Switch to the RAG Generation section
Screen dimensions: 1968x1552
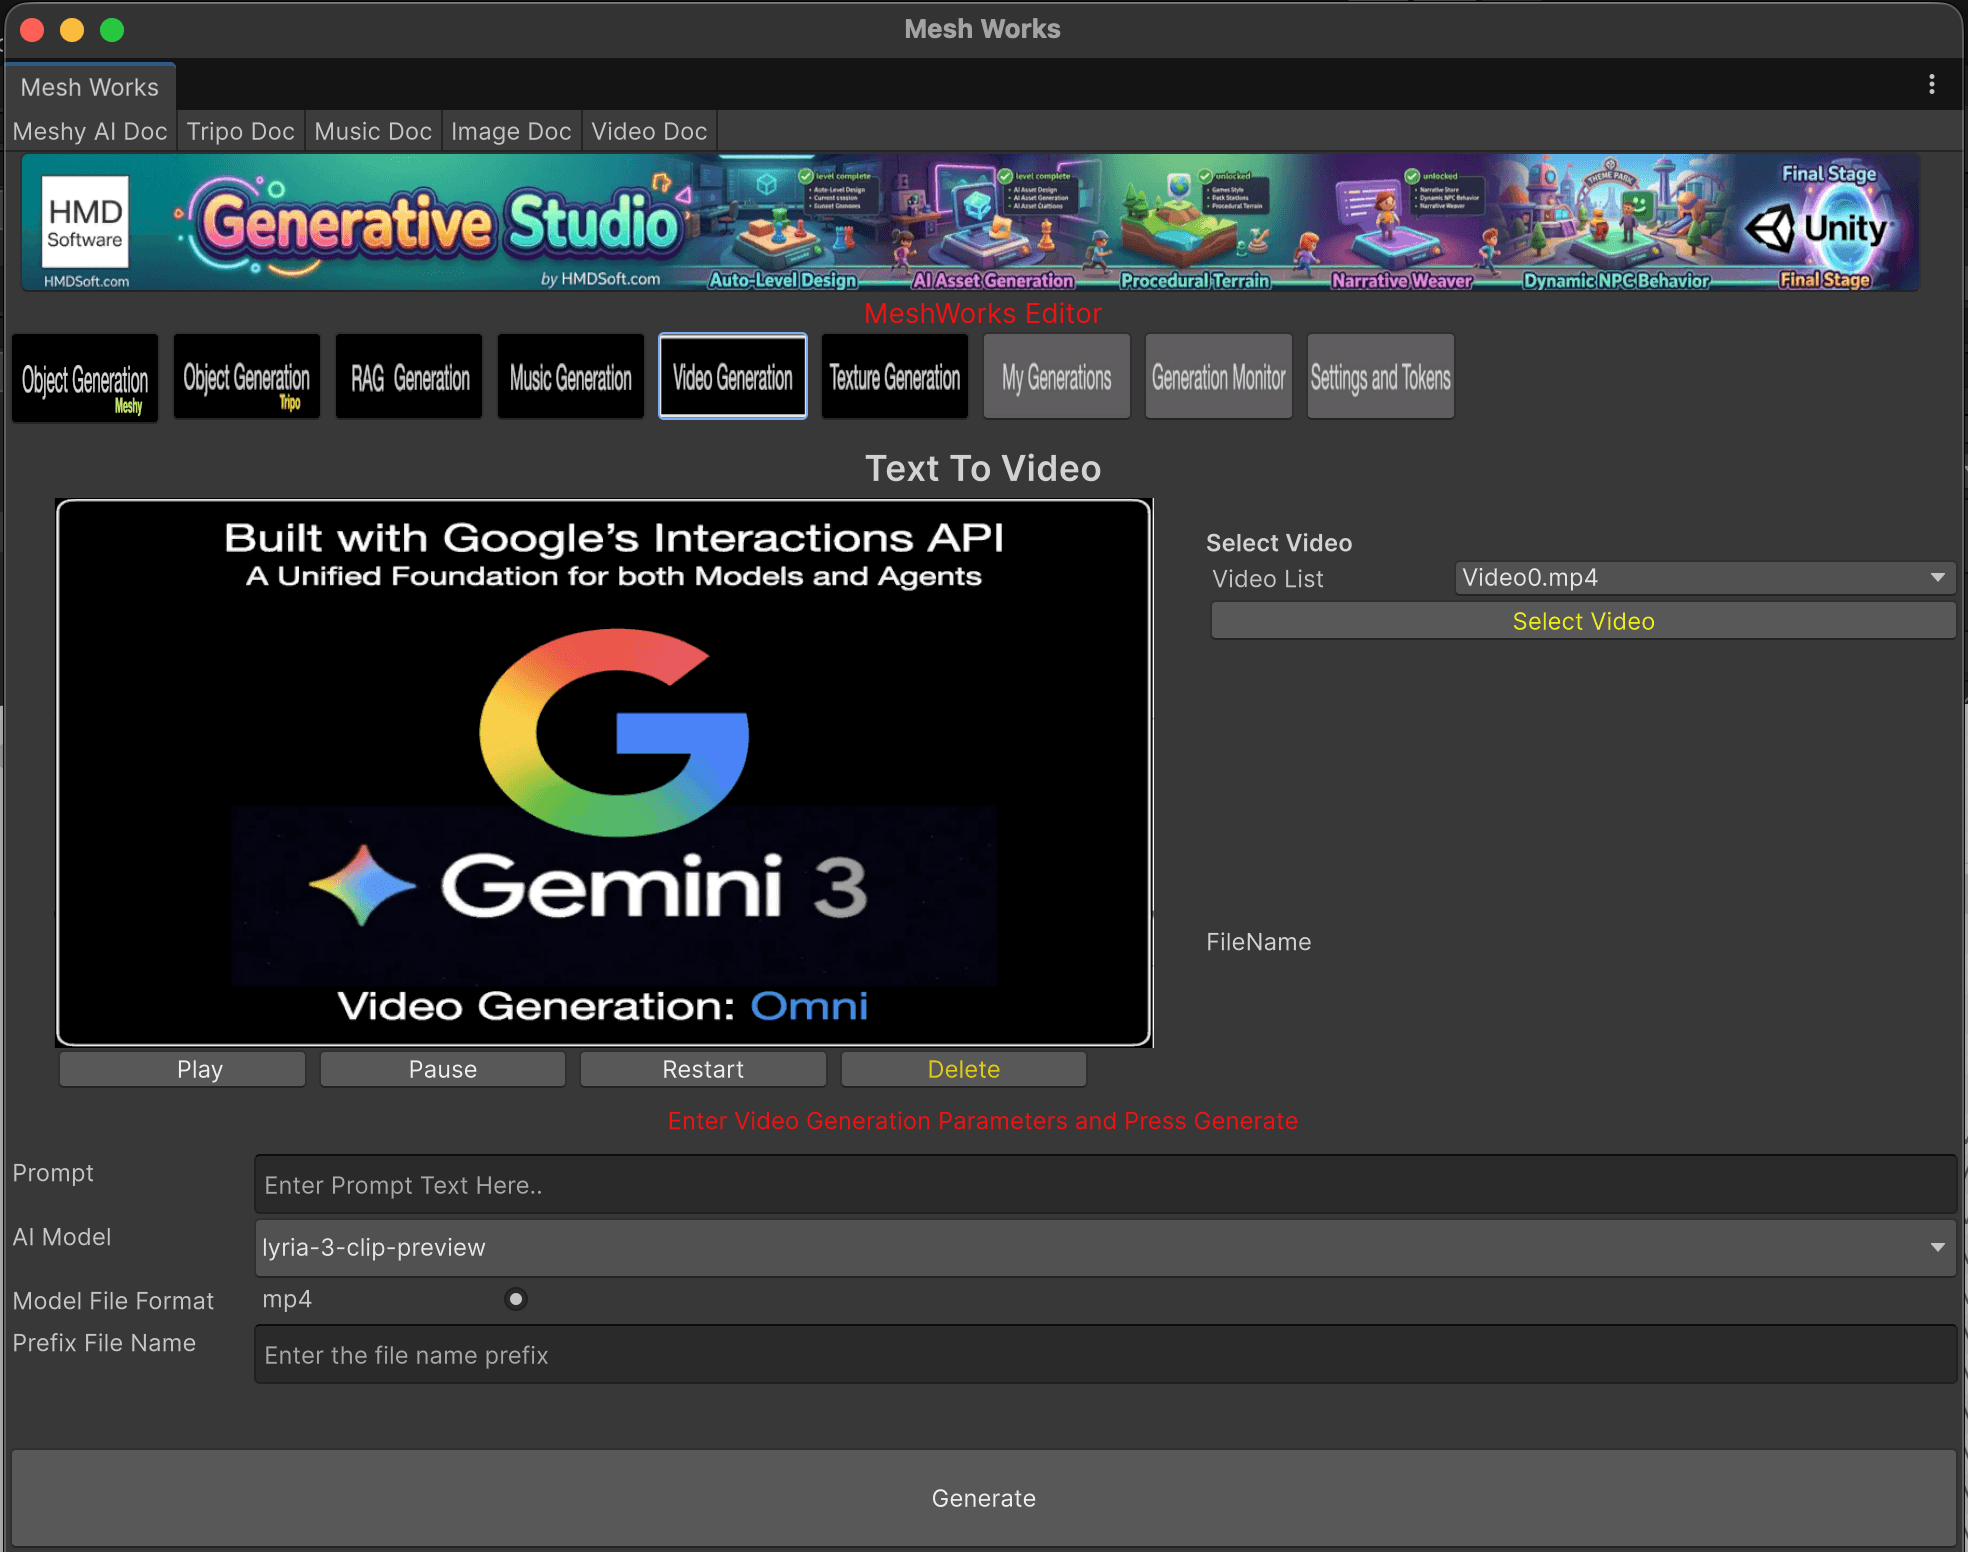click(x=409, y=377)
